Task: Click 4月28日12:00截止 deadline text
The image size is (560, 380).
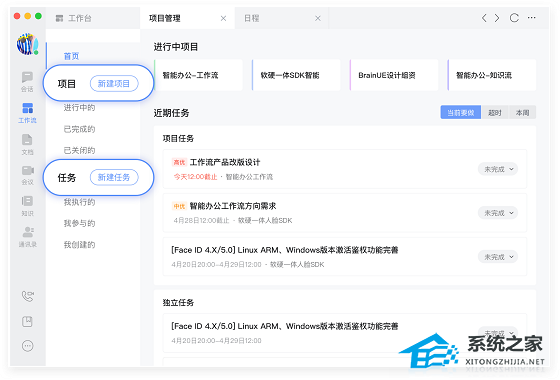Action: click(201, 221)
